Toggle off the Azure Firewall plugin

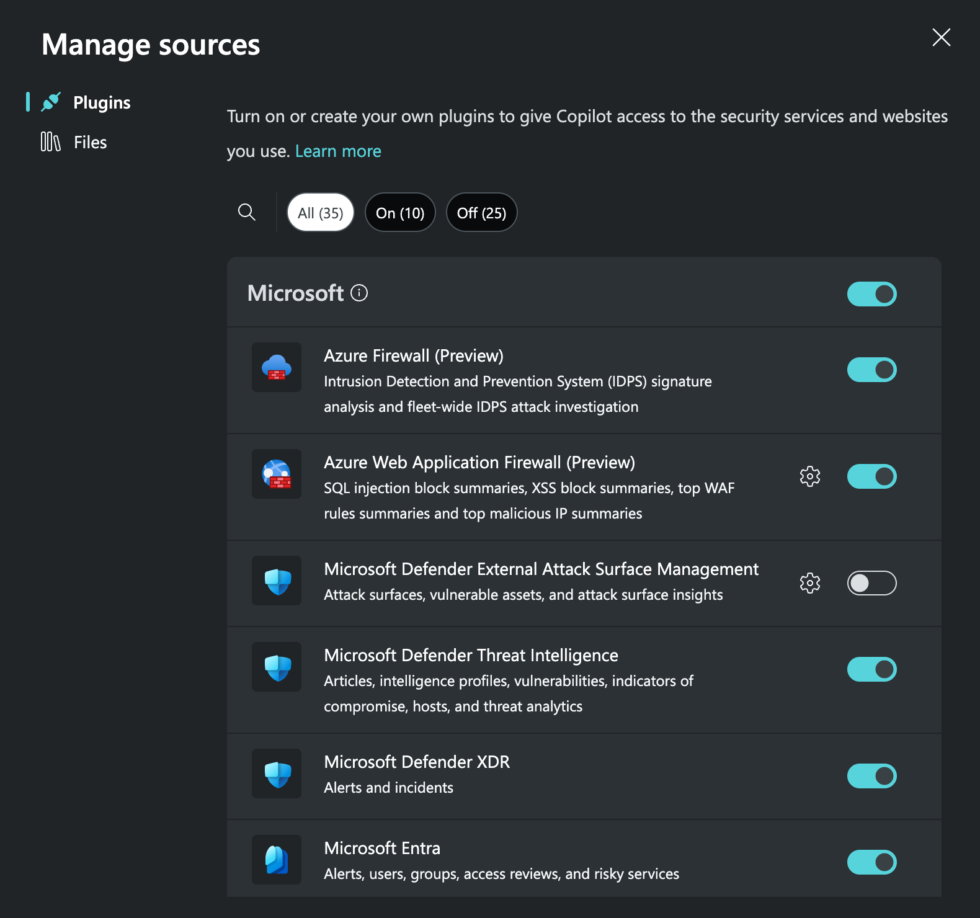click(x=871, y=369)
